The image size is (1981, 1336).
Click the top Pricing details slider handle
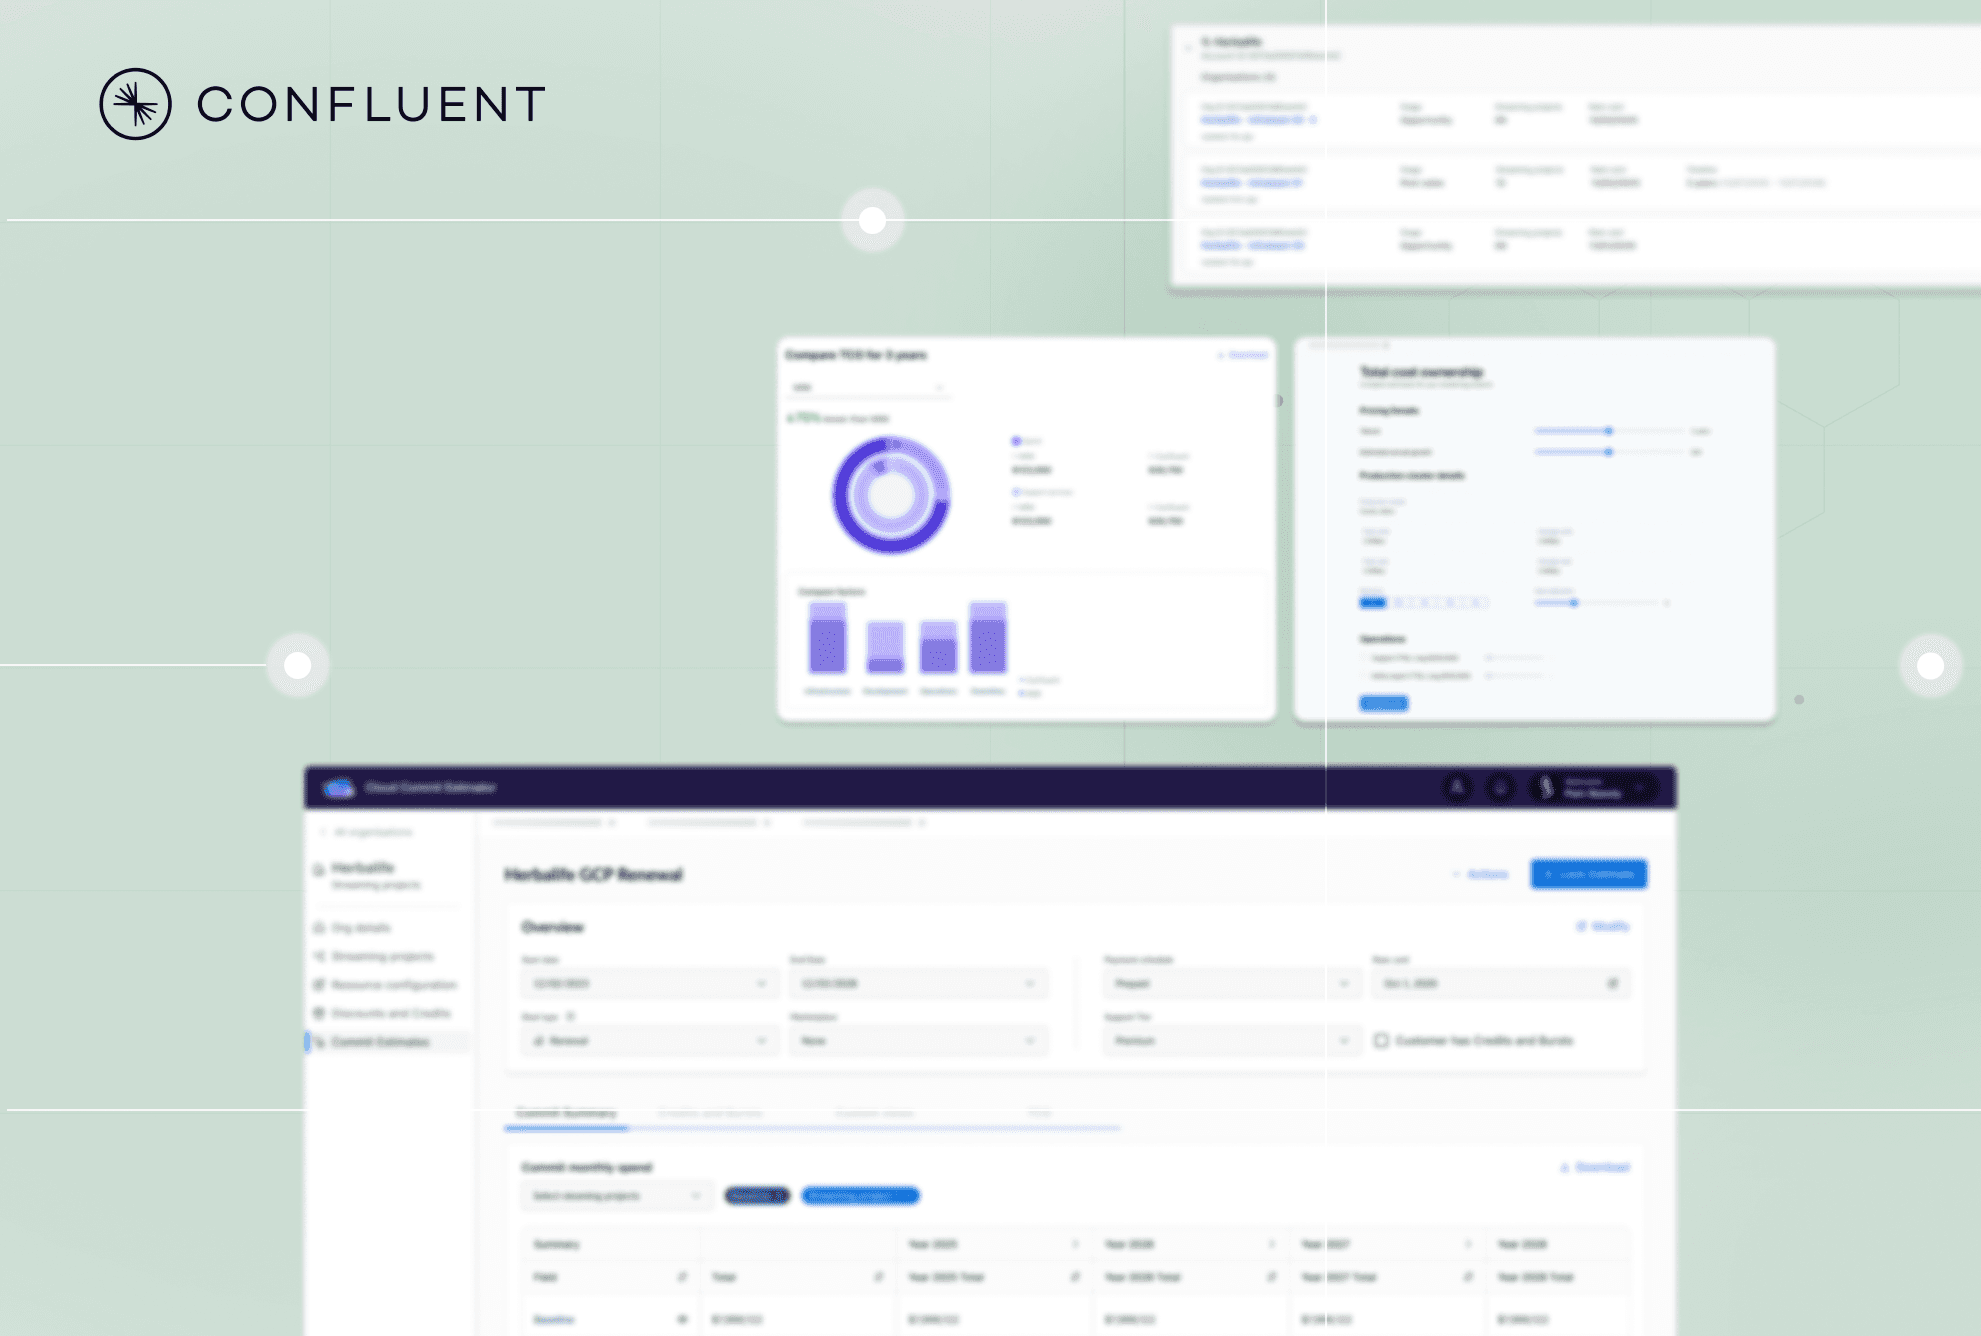click(x=1609, y=431)
